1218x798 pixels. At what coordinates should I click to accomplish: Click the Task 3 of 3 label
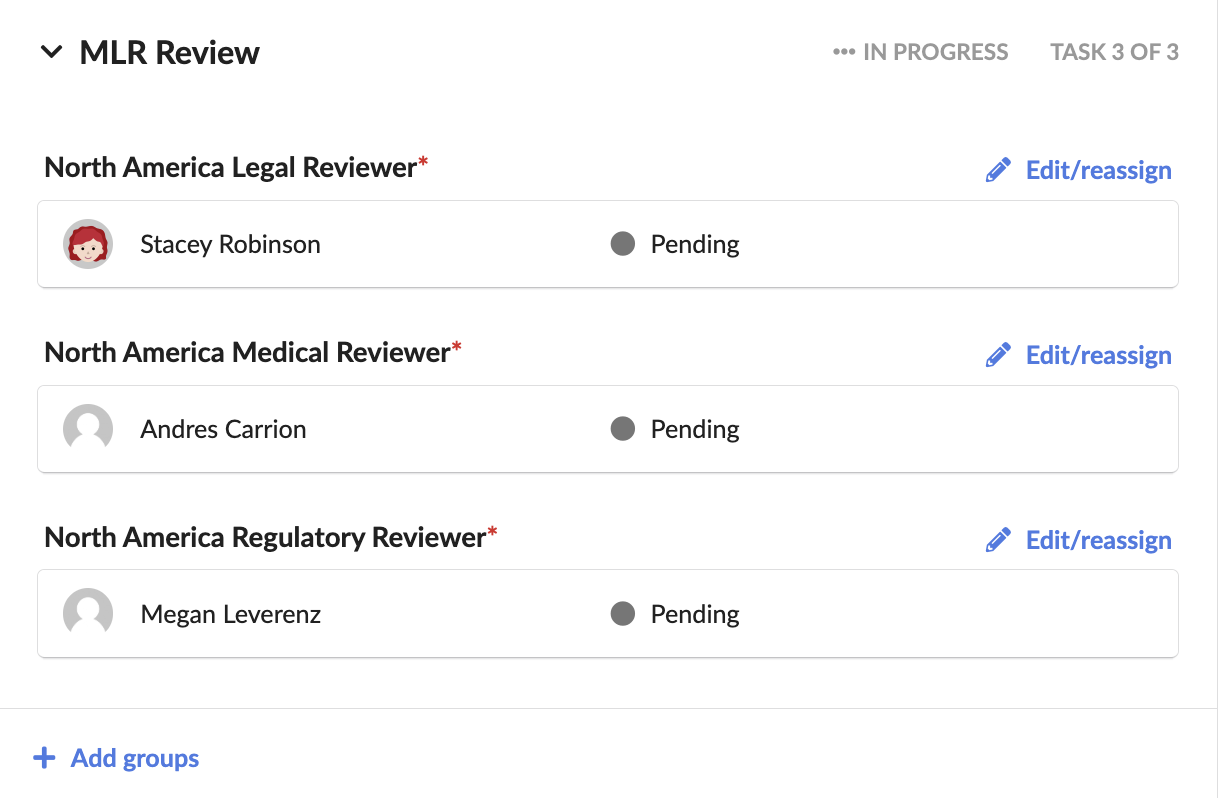click(x=1114, y=52)
